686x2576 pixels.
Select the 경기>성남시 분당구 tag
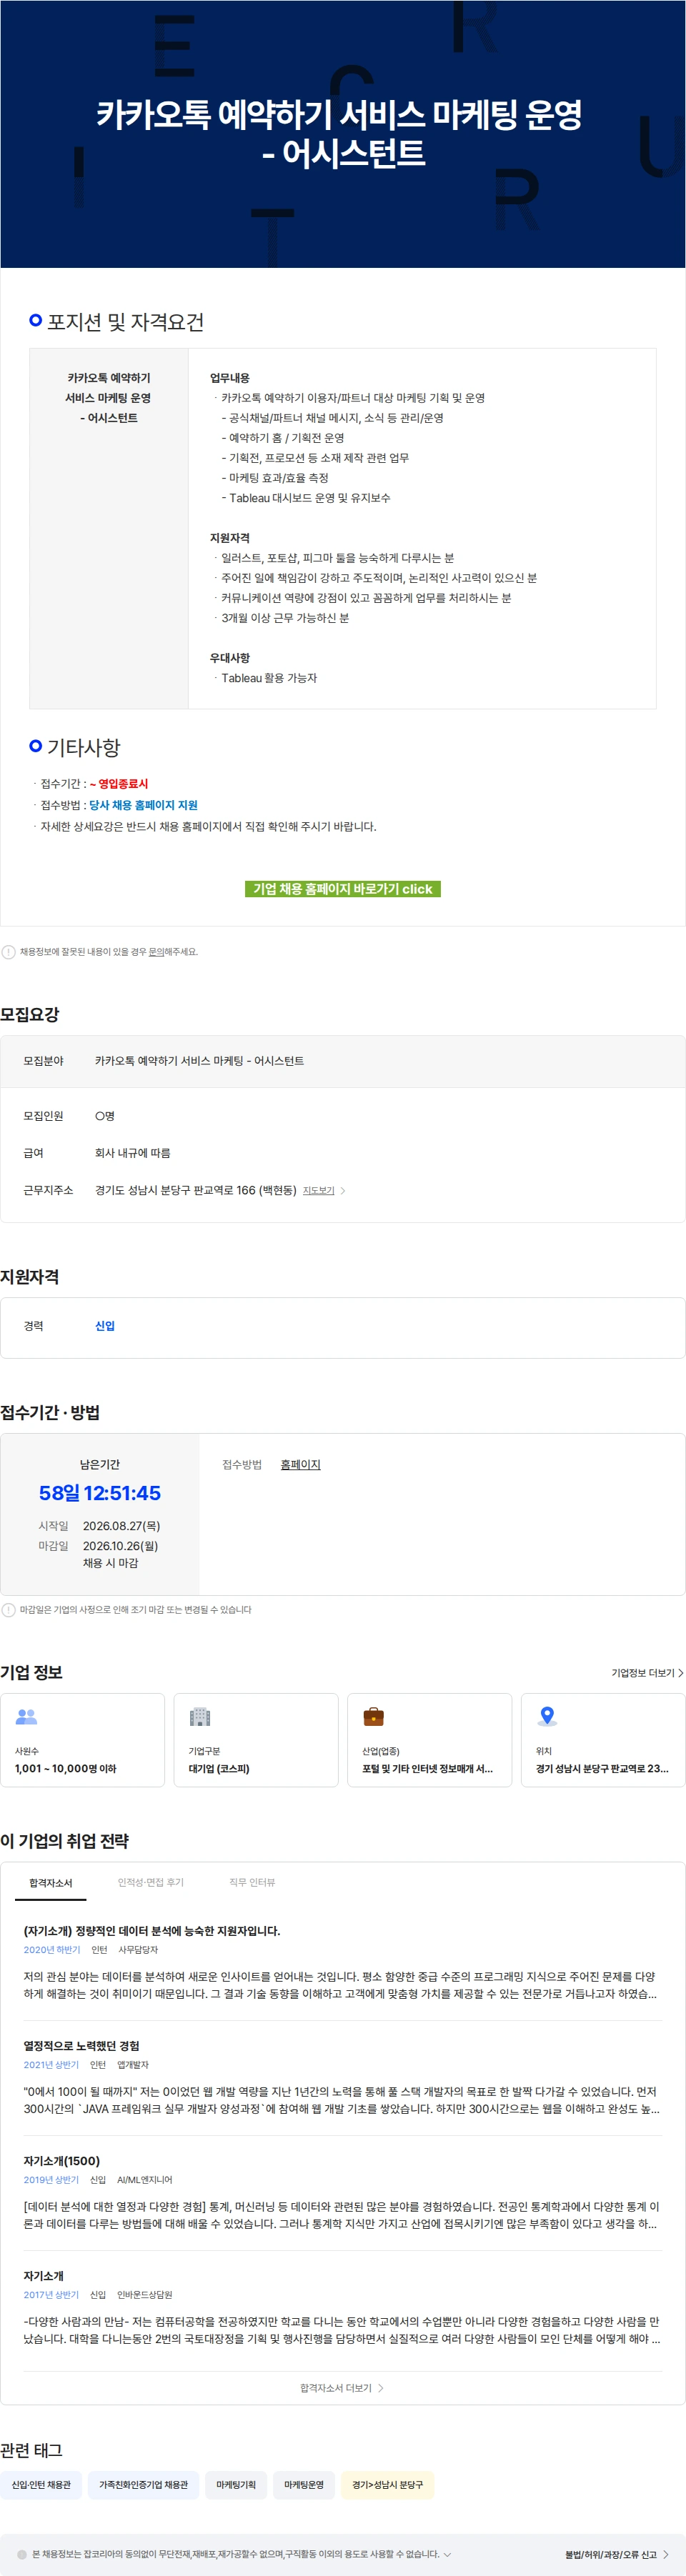click(x=388, y=2485)
